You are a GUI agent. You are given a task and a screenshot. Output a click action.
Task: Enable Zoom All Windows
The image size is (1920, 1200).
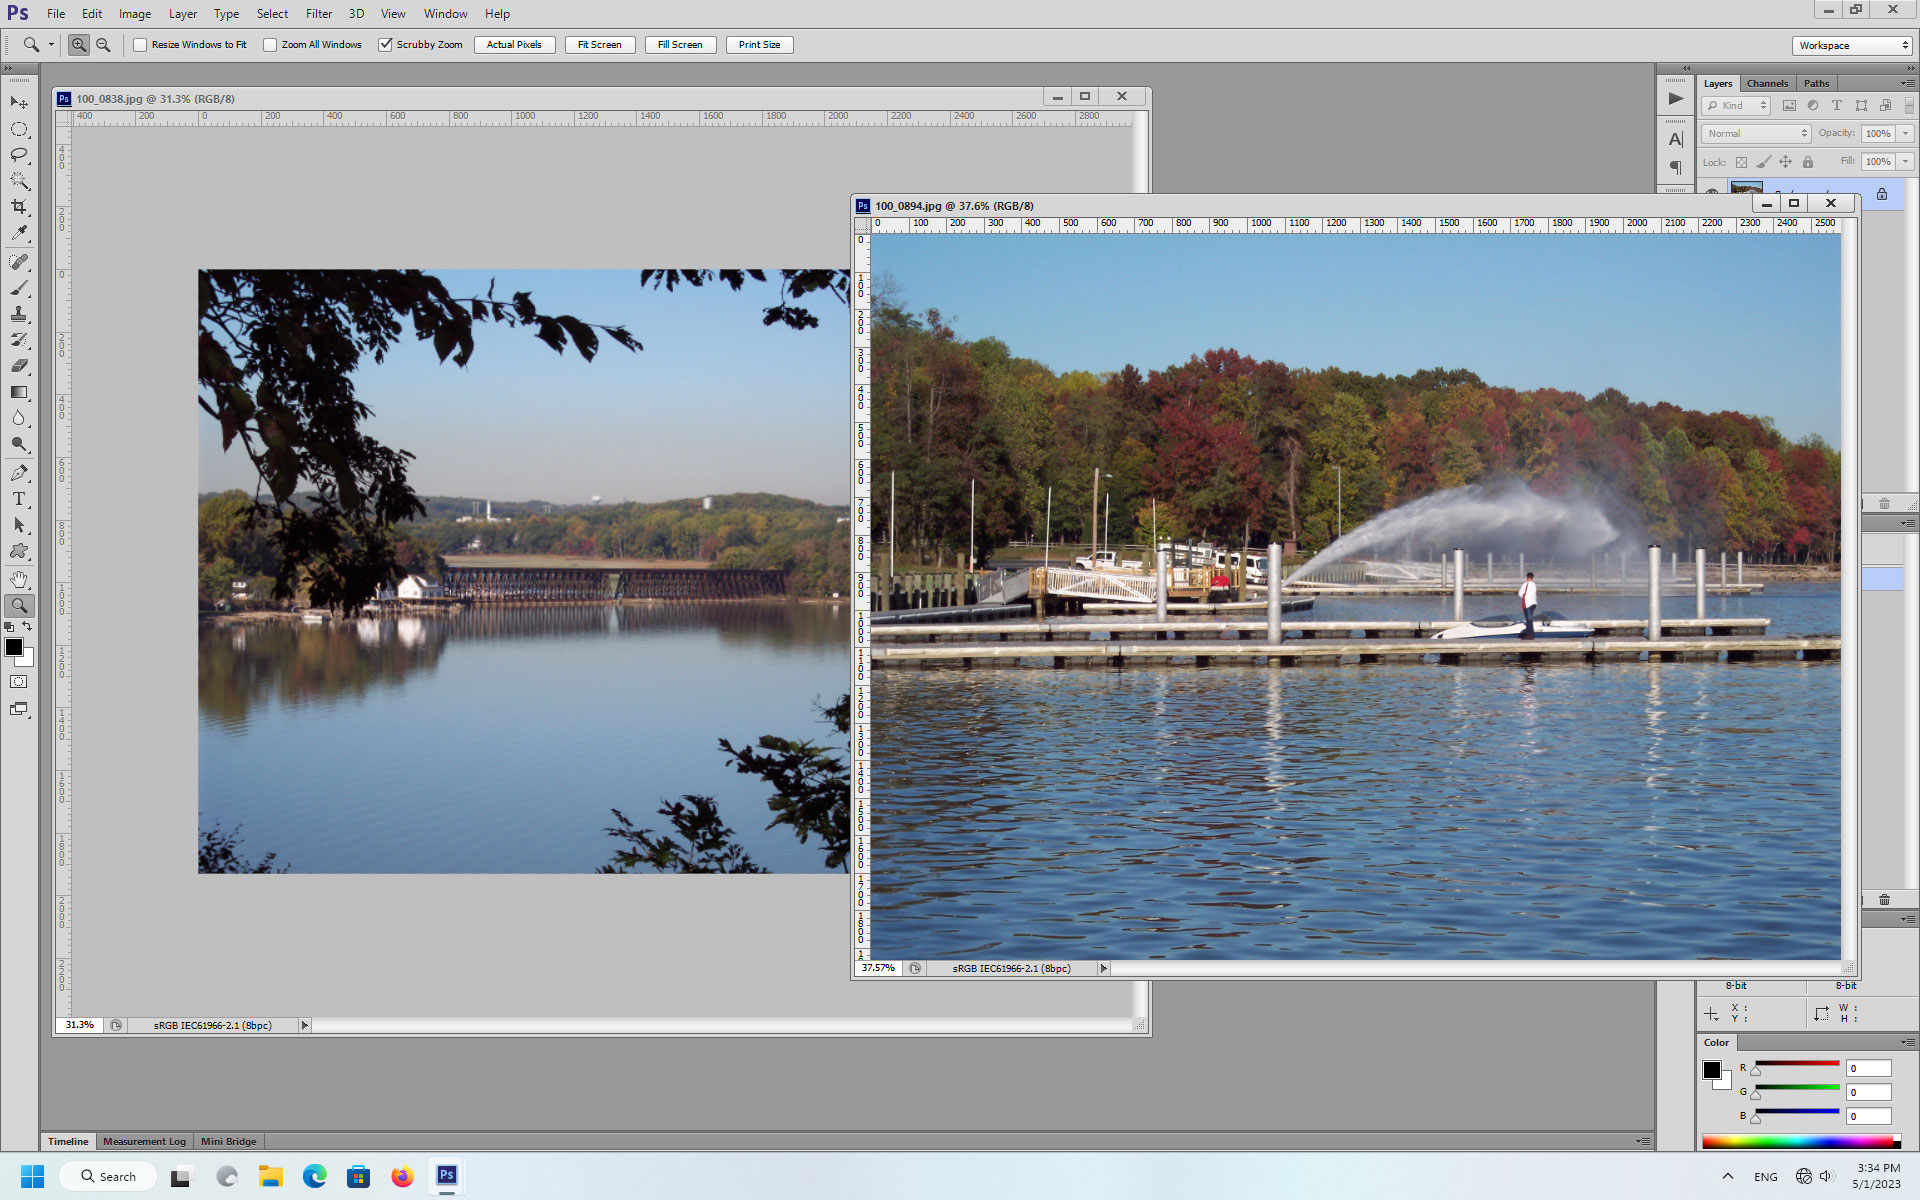270,44
